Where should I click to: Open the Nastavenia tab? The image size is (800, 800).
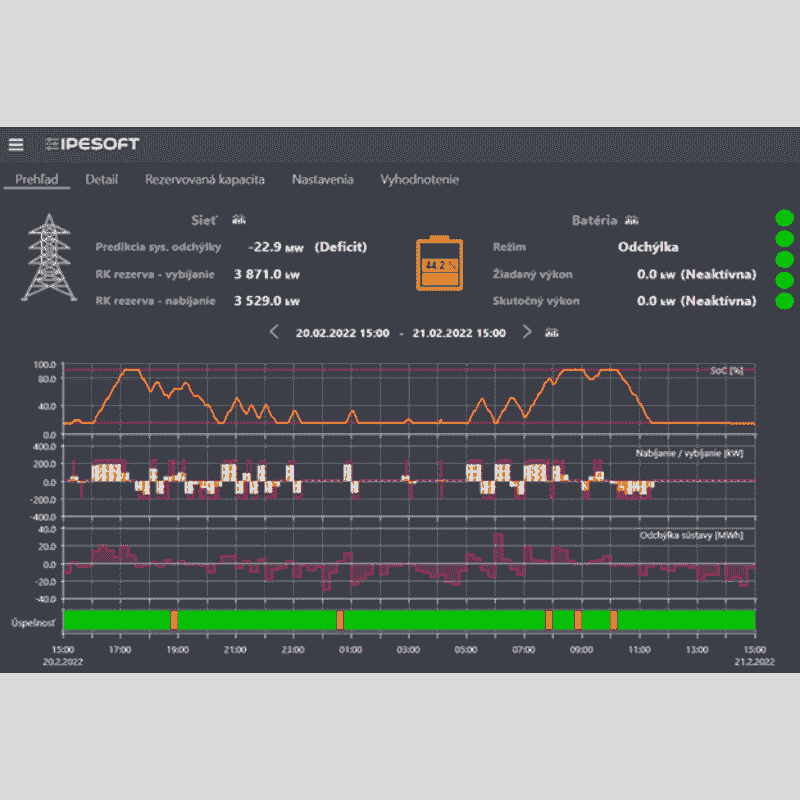tap(322, 180)
